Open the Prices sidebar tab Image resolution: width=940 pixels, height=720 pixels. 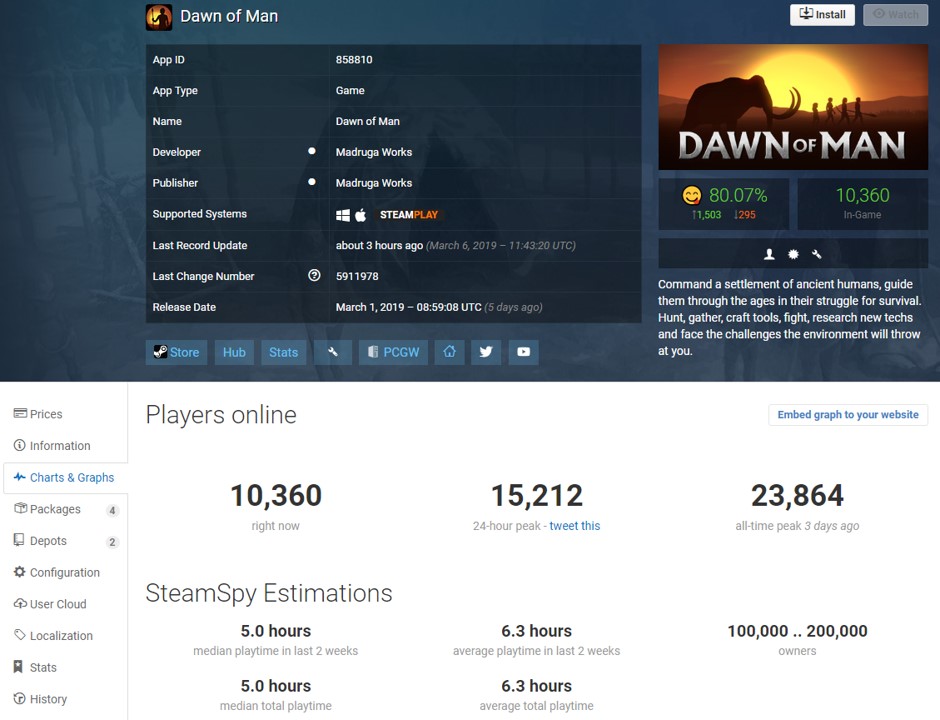pos(65,414)
